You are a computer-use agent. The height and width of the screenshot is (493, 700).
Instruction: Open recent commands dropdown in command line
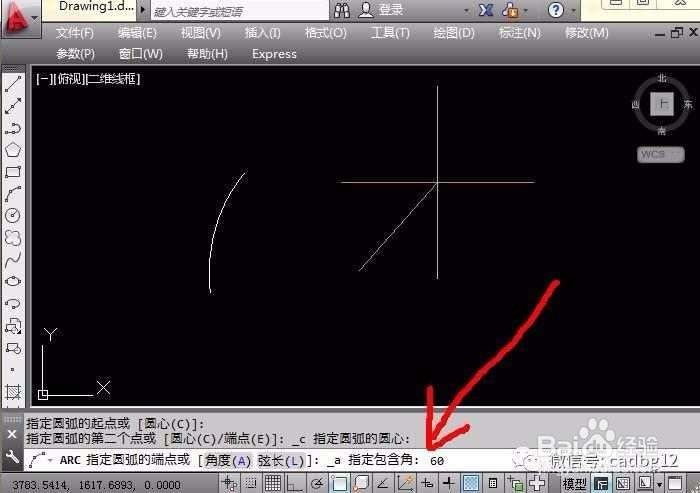click(x=50, y=460)
